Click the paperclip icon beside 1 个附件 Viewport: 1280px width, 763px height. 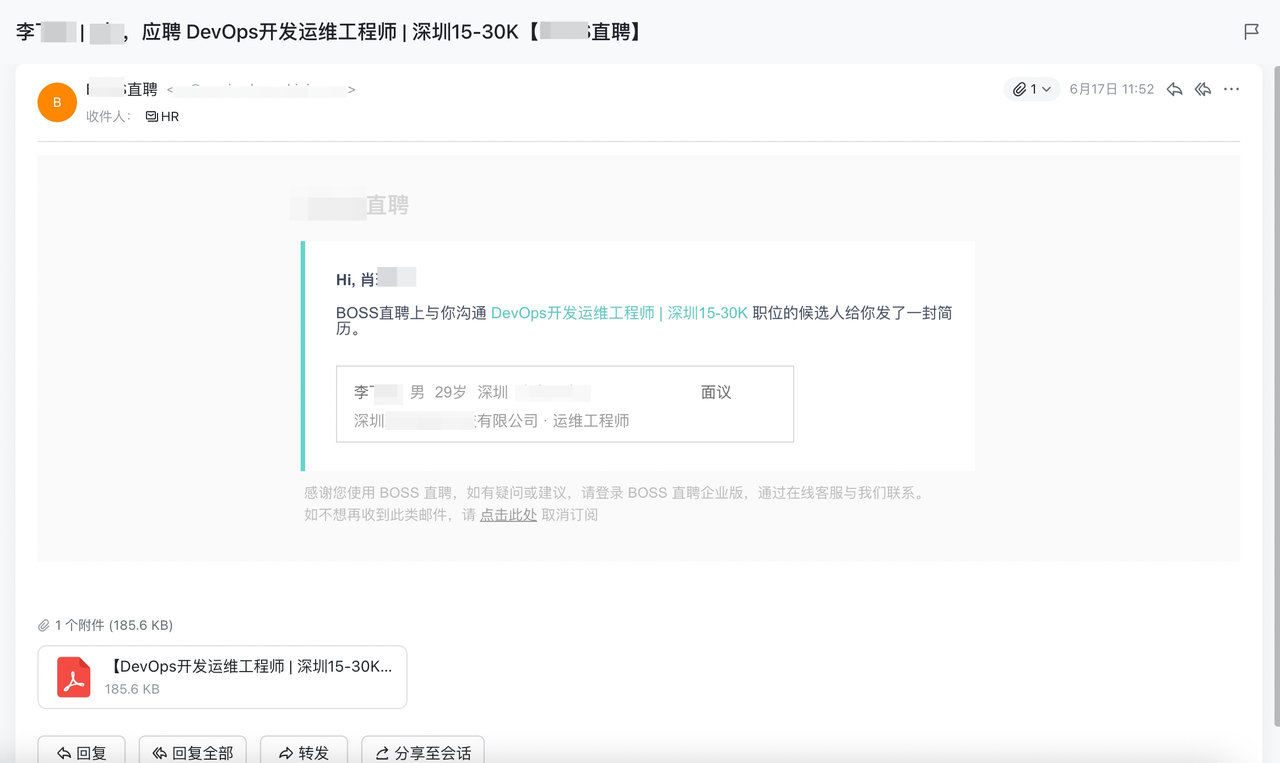[x=44, y=625]
